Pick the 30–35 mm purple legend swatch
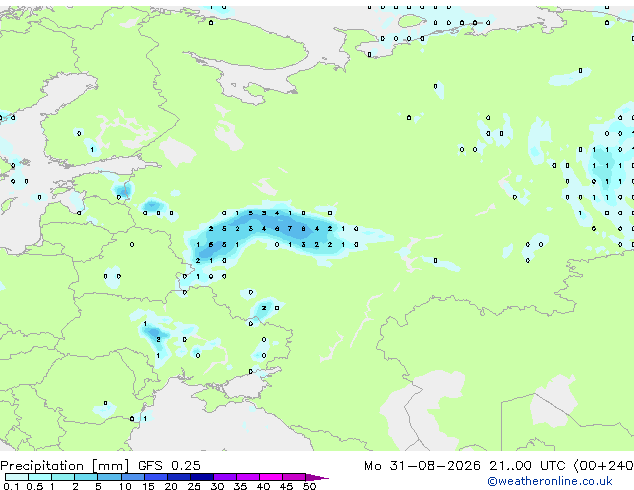This screenshot has width=634, height=490. [x=225, y=477]
